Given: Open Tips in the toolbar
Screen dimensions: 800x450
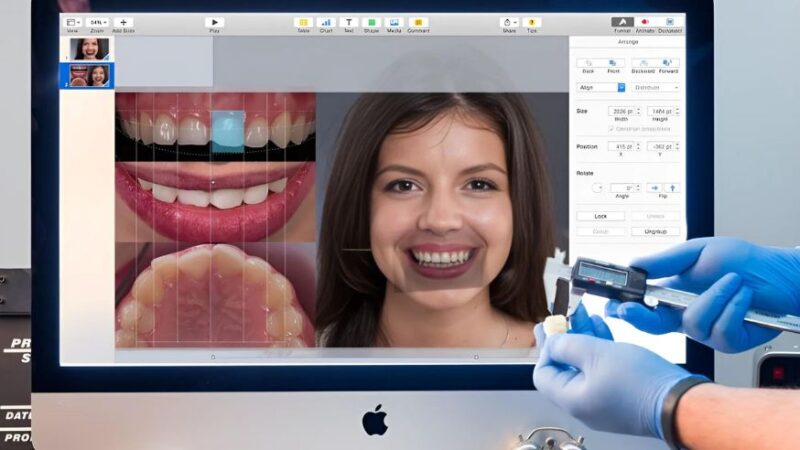Looking at the screenshot, I should (532, 22).
